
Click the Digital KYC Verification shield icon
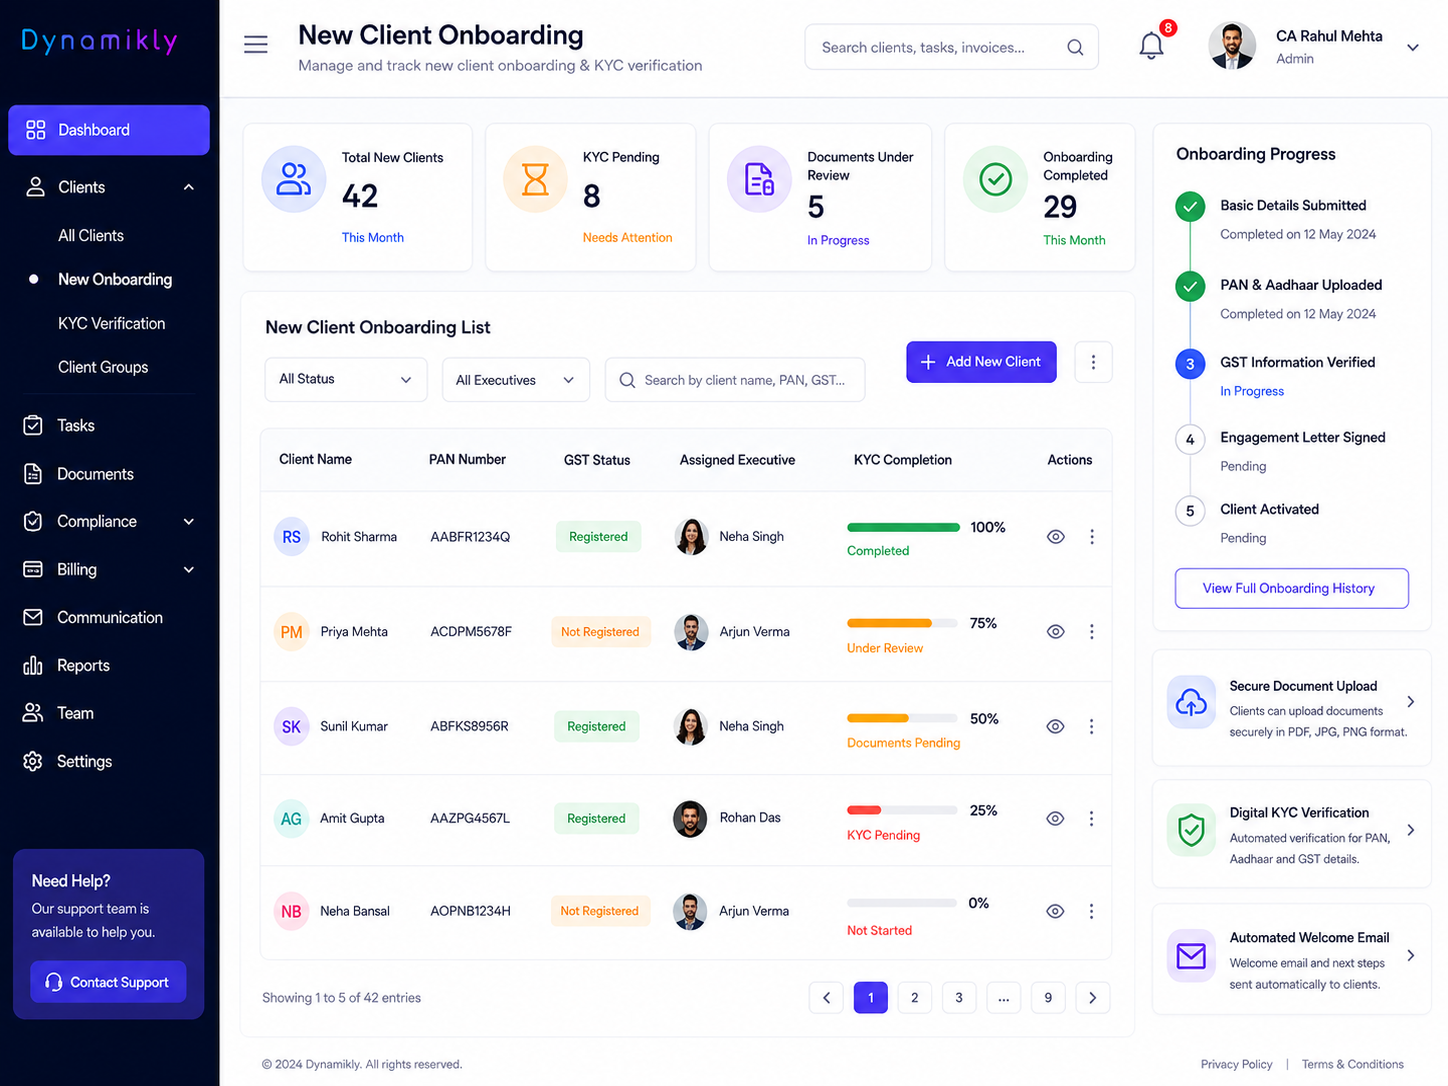[1191, 830]
